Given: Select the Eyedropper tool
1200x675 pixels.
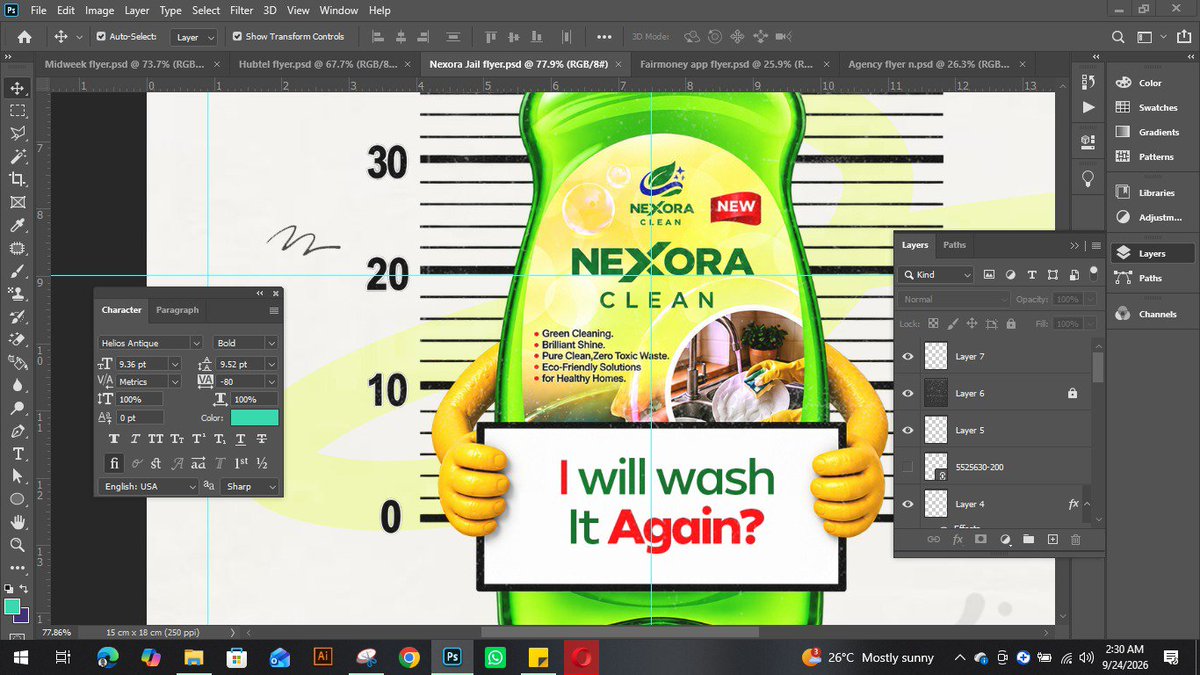Looking at the screenshot, I should [17, 225].
